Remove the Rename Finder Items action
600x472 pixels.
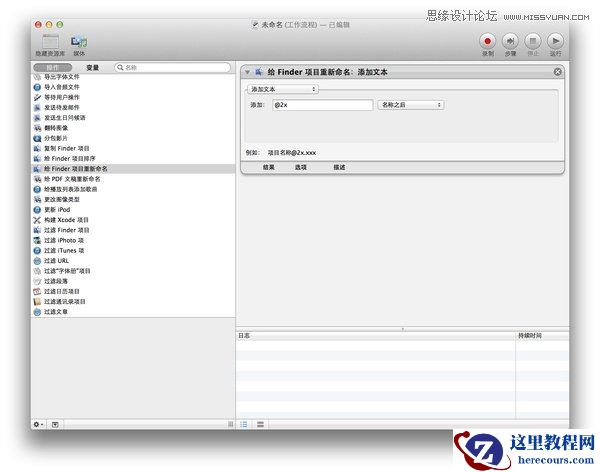[x=558, y=72]
